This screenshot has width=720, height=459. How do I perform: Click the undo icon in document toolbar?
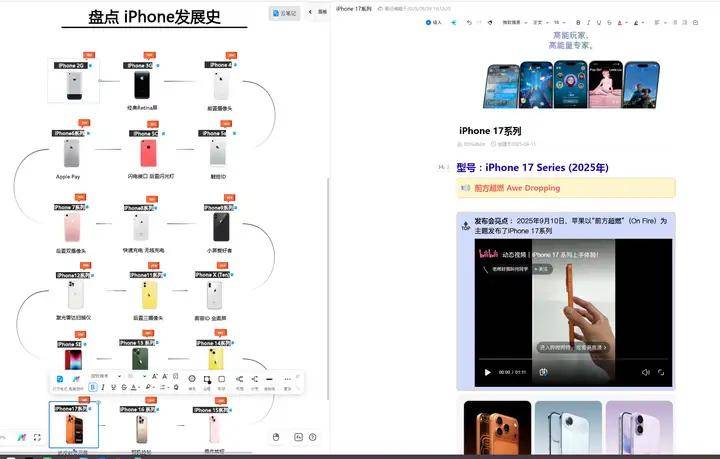tap(469, 22)
